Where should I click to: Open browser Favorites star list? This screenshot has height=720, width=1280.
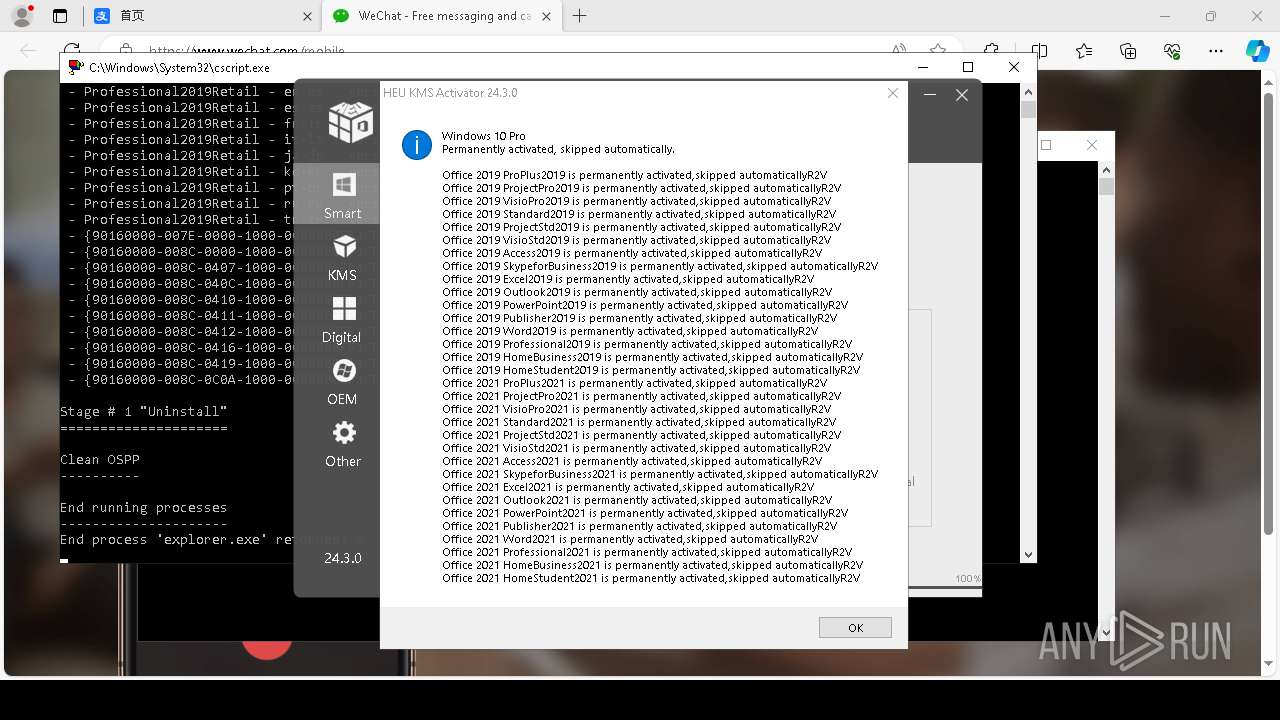pyautogui.click(x=1084, y=51)
